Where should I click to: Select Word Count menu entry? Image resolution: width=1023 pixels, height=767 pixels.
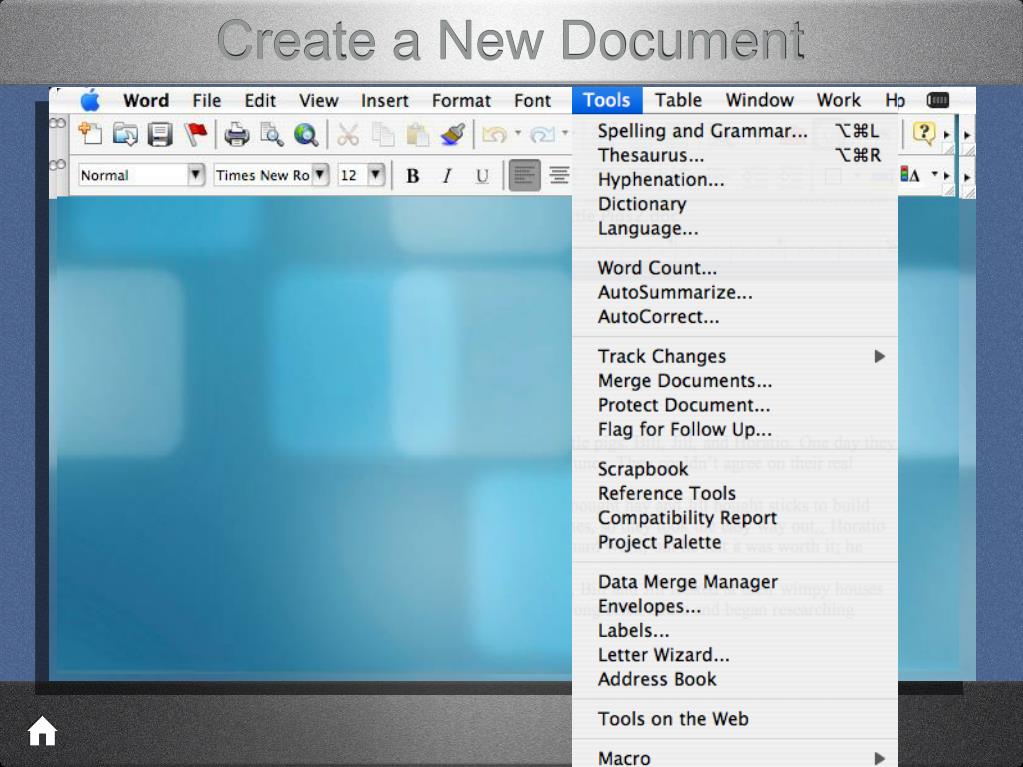coord(735,267)
